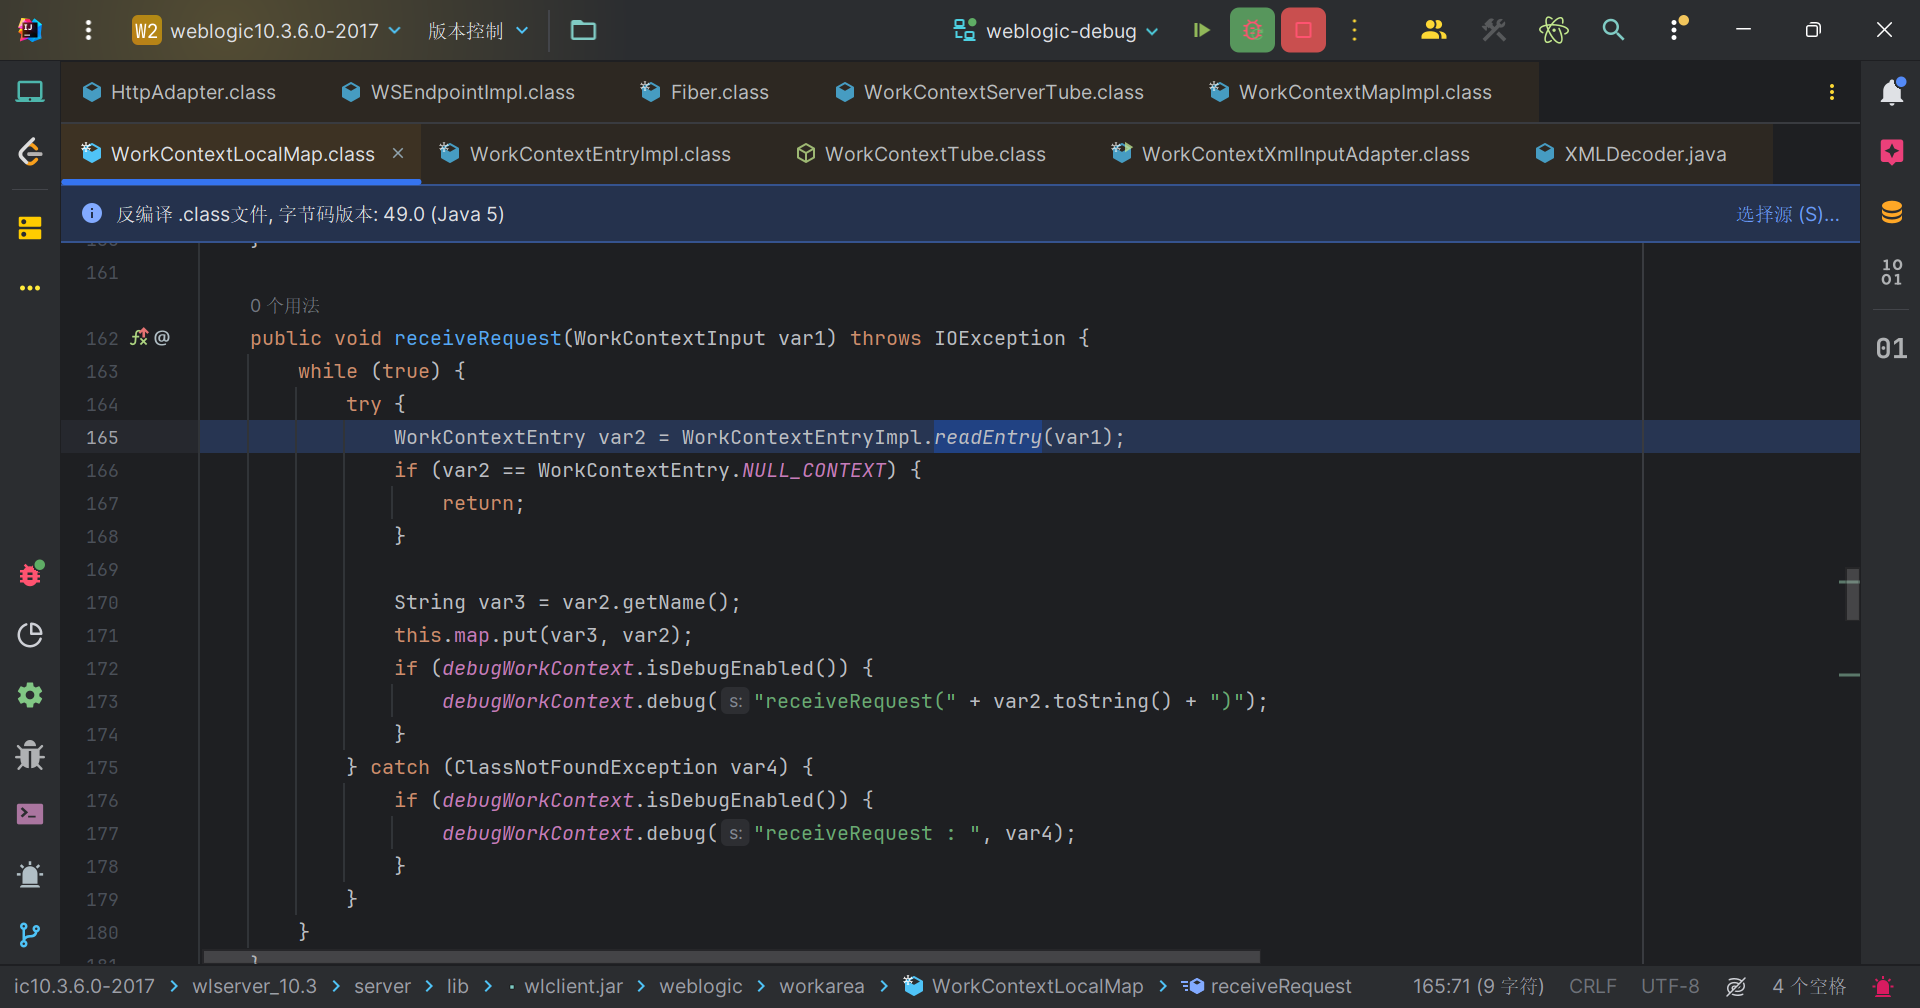Screen dimensions: 1920x1008
Task: Click the CRLF line separator status
Action: 1593,986
